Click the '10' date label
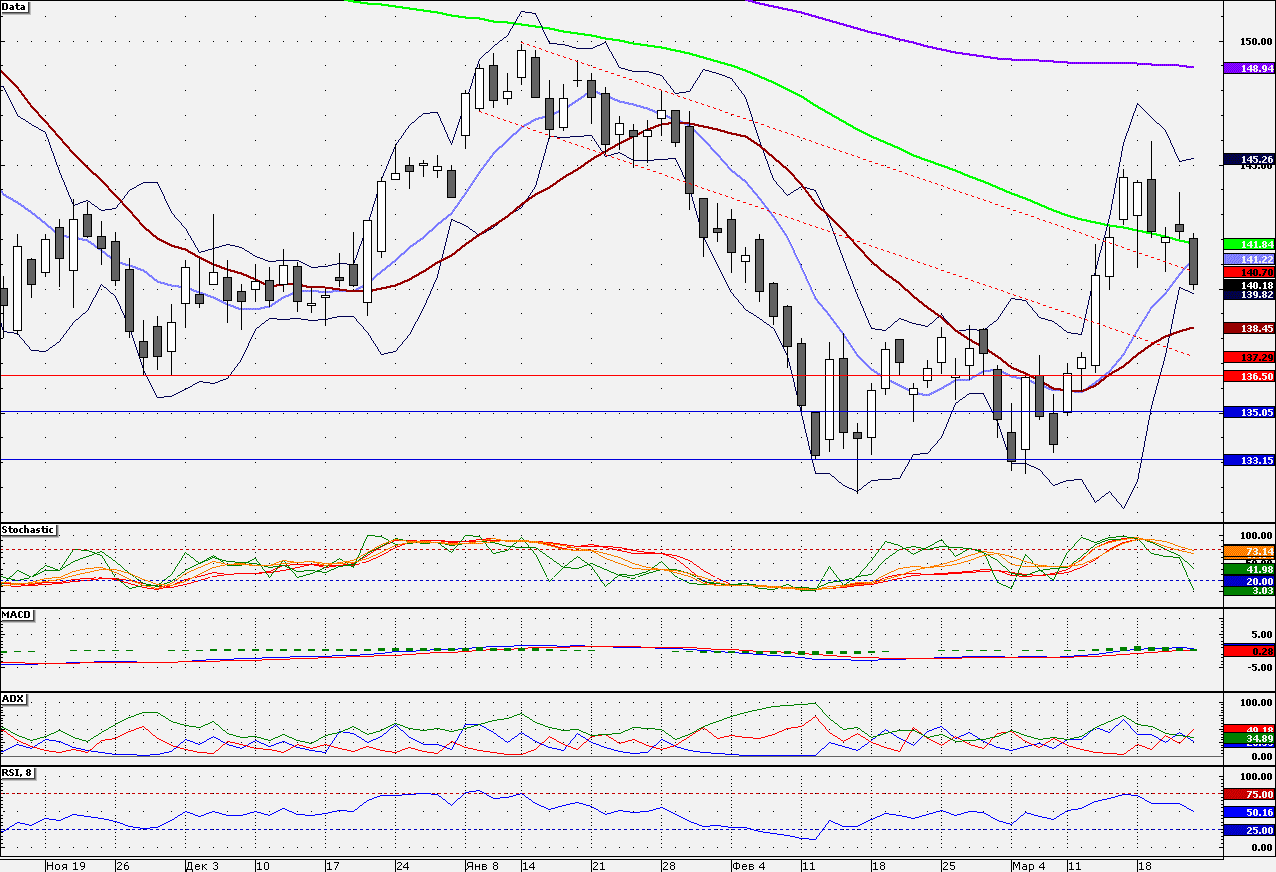The image size is (1276, 872). [x=263, y=866]
